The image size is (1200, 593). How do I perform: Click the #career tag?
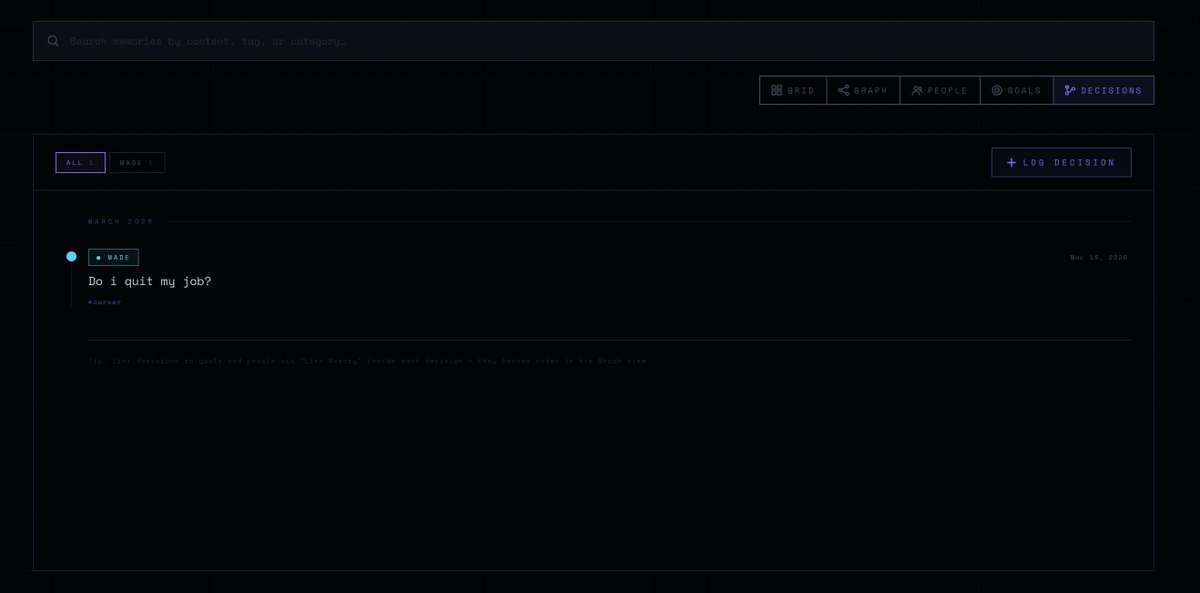click(x=105, y=302)
